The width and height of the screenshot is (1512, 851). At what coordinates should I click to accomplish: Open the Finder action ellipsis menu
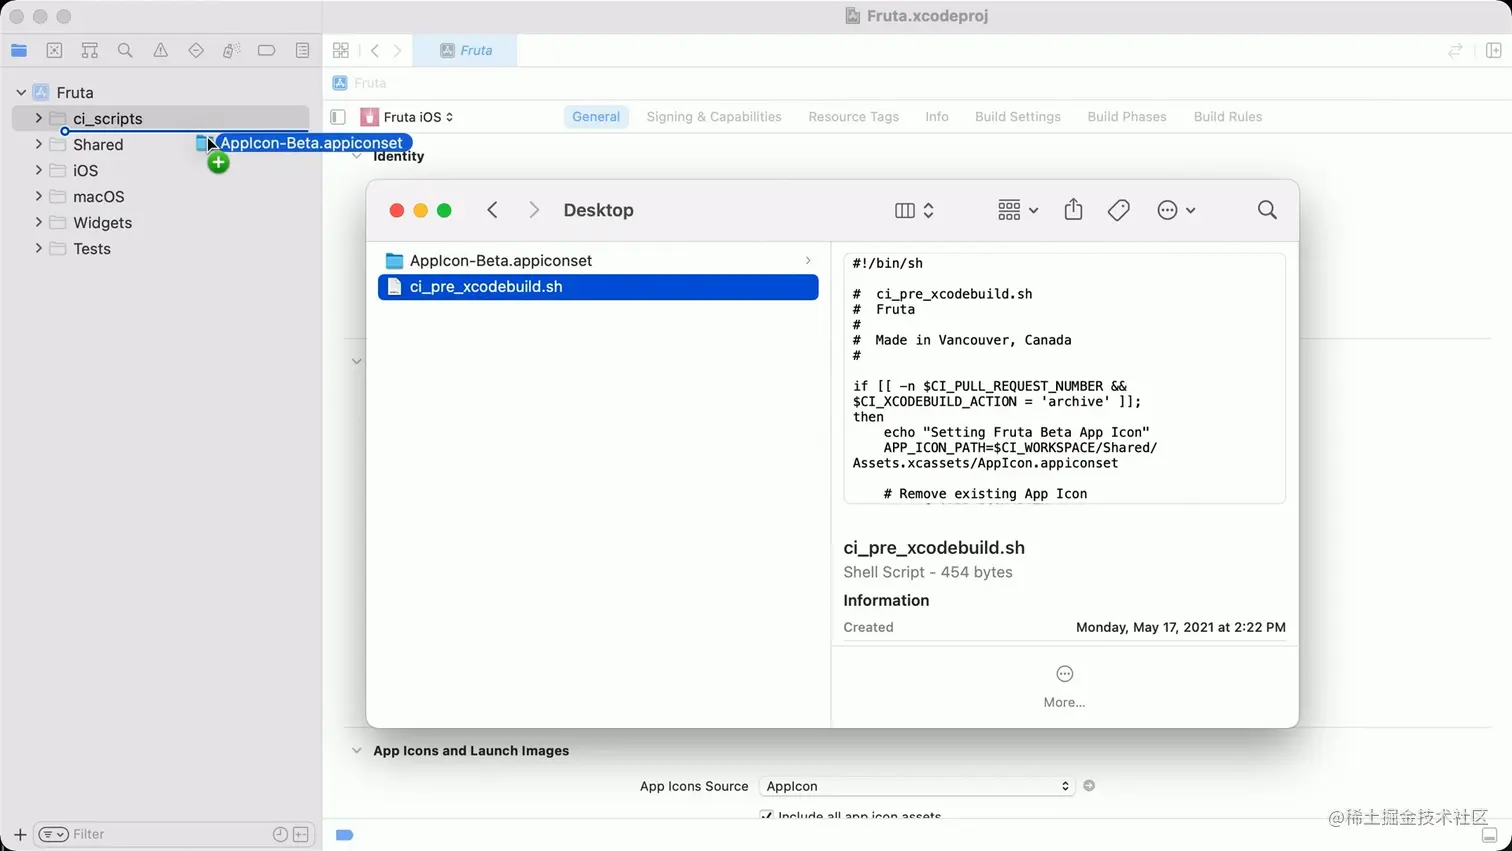[x=1176, y=210]
